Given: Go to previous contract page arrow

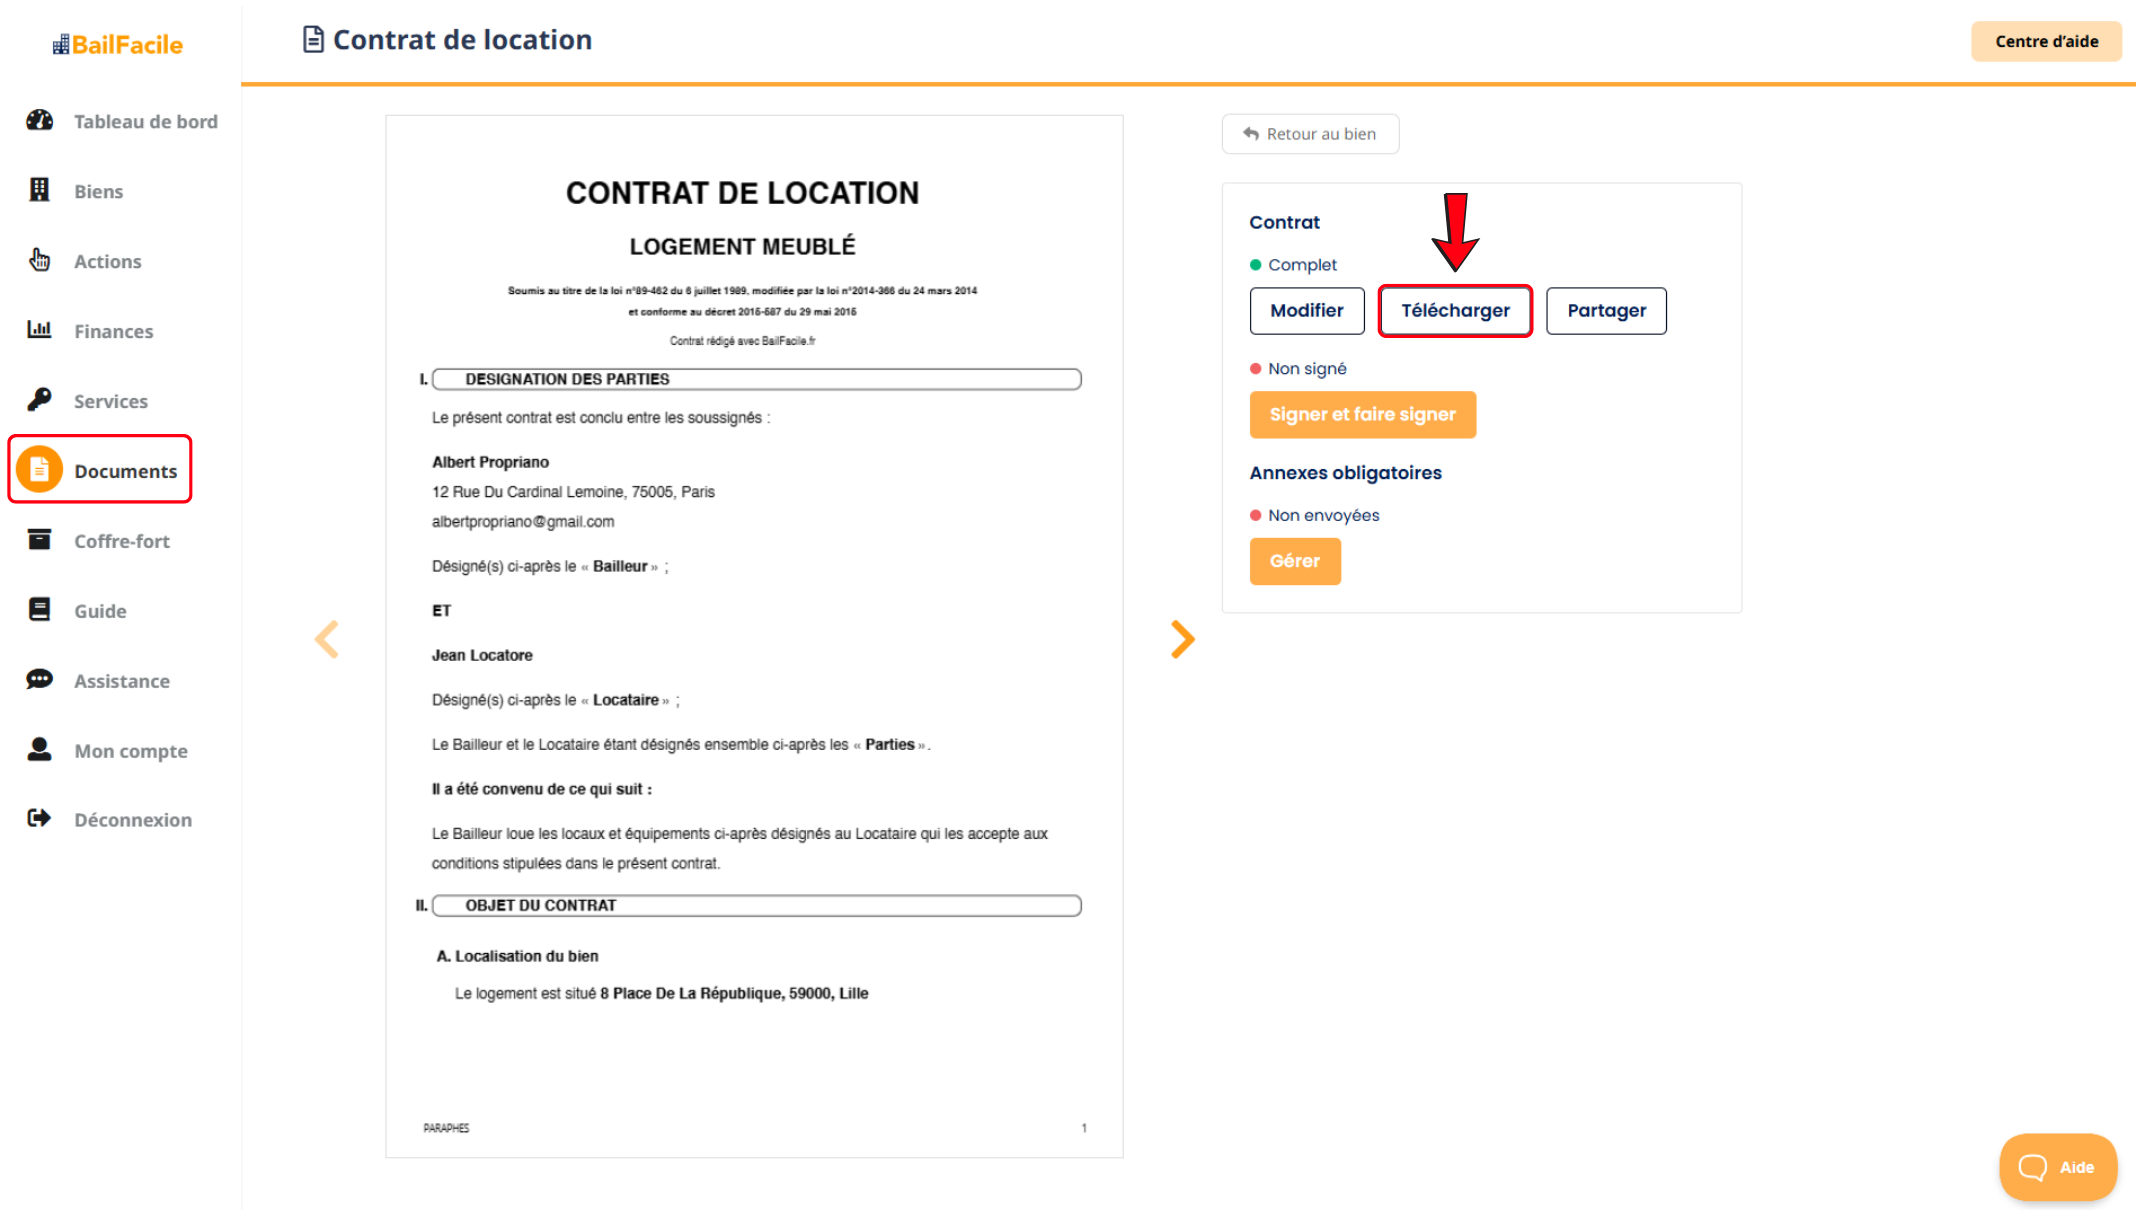Looking at the screenshot, I should tap(327, 639).
